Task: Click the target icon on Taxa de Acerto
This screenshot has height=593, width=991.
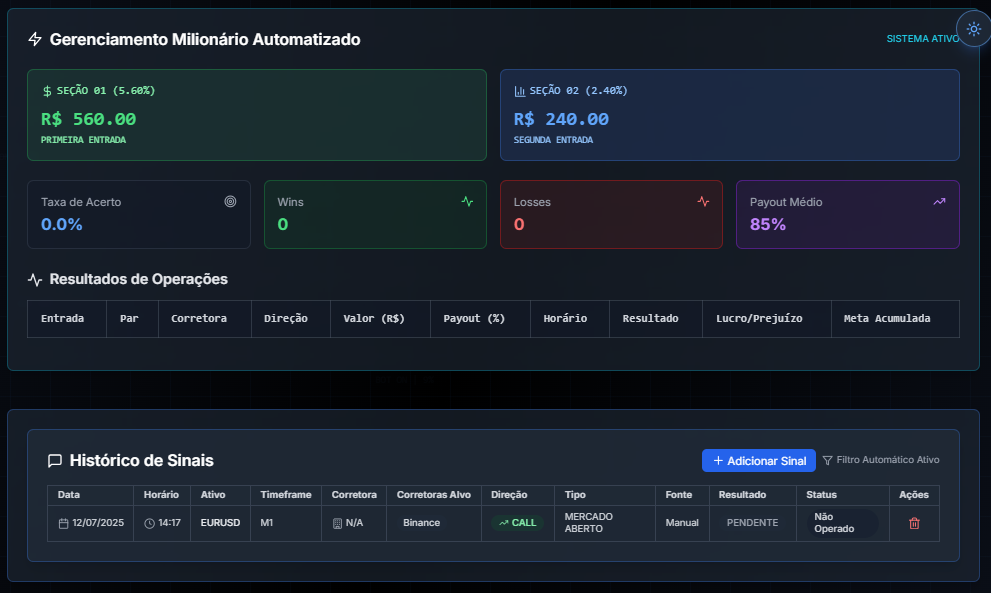Action: [x=231, y=202]
